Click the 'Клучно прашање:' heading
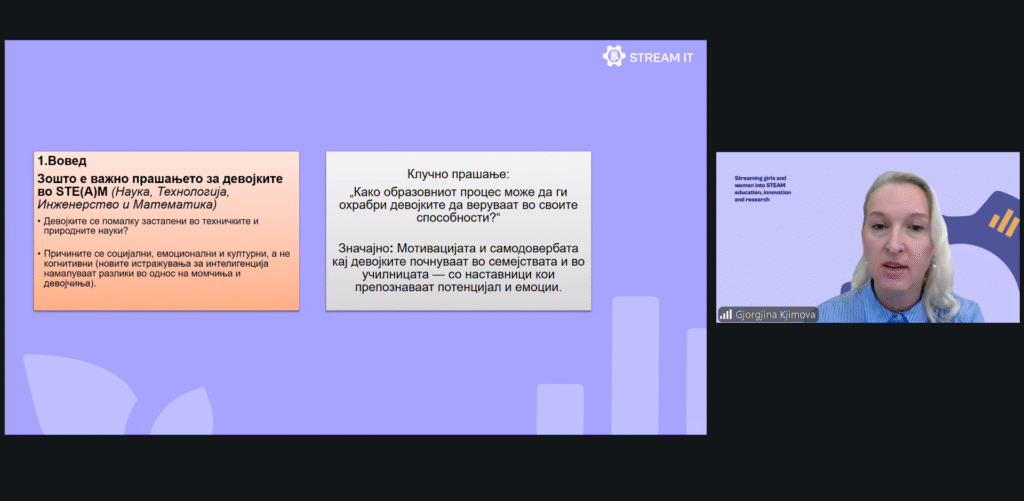This screenshot has height=501, width=1024. point(458,173)
